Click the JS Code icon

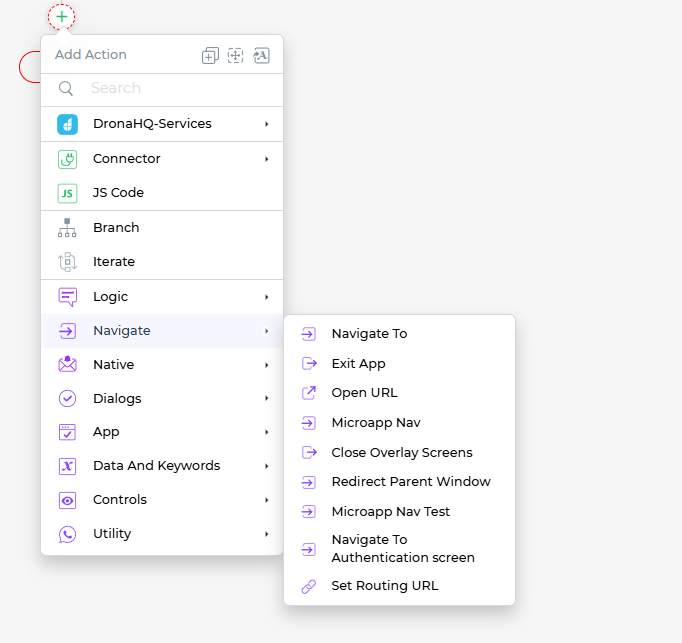point(67,193)
